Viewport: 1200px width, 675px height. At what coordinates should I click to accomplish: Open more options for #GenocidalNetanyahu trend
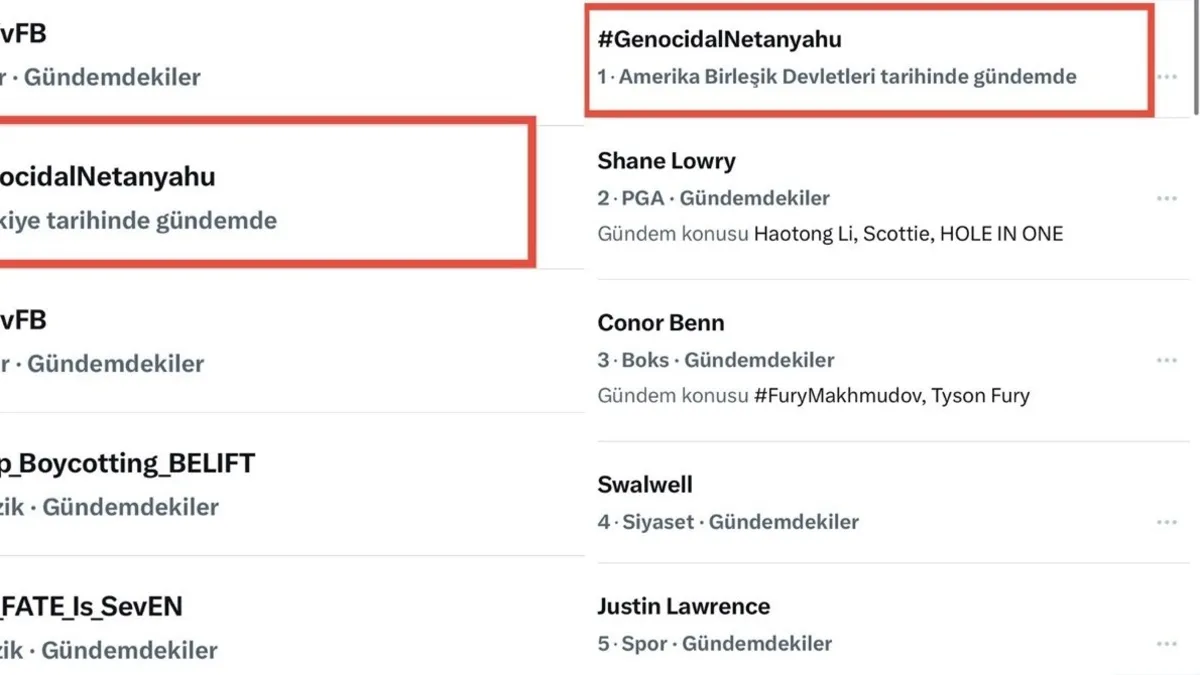pos(1166,77)
